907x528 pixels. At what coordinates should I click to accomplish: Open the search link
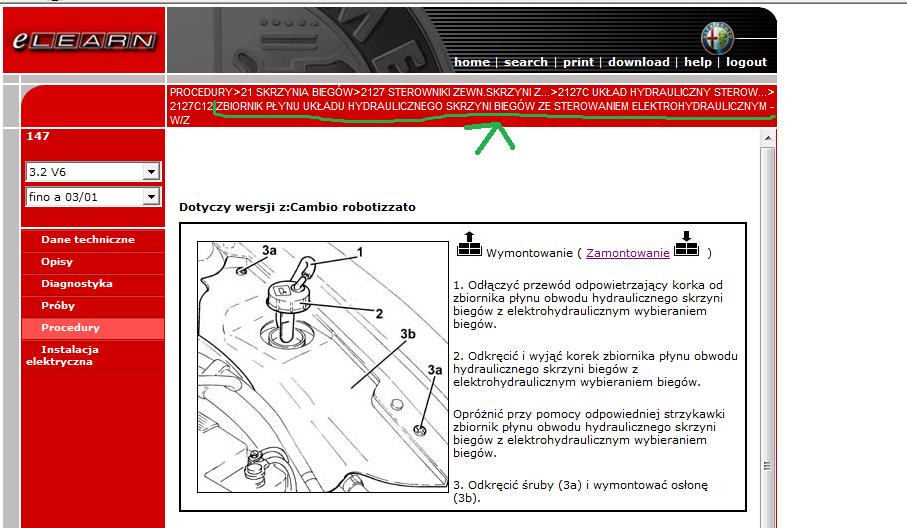click(525, 62)
